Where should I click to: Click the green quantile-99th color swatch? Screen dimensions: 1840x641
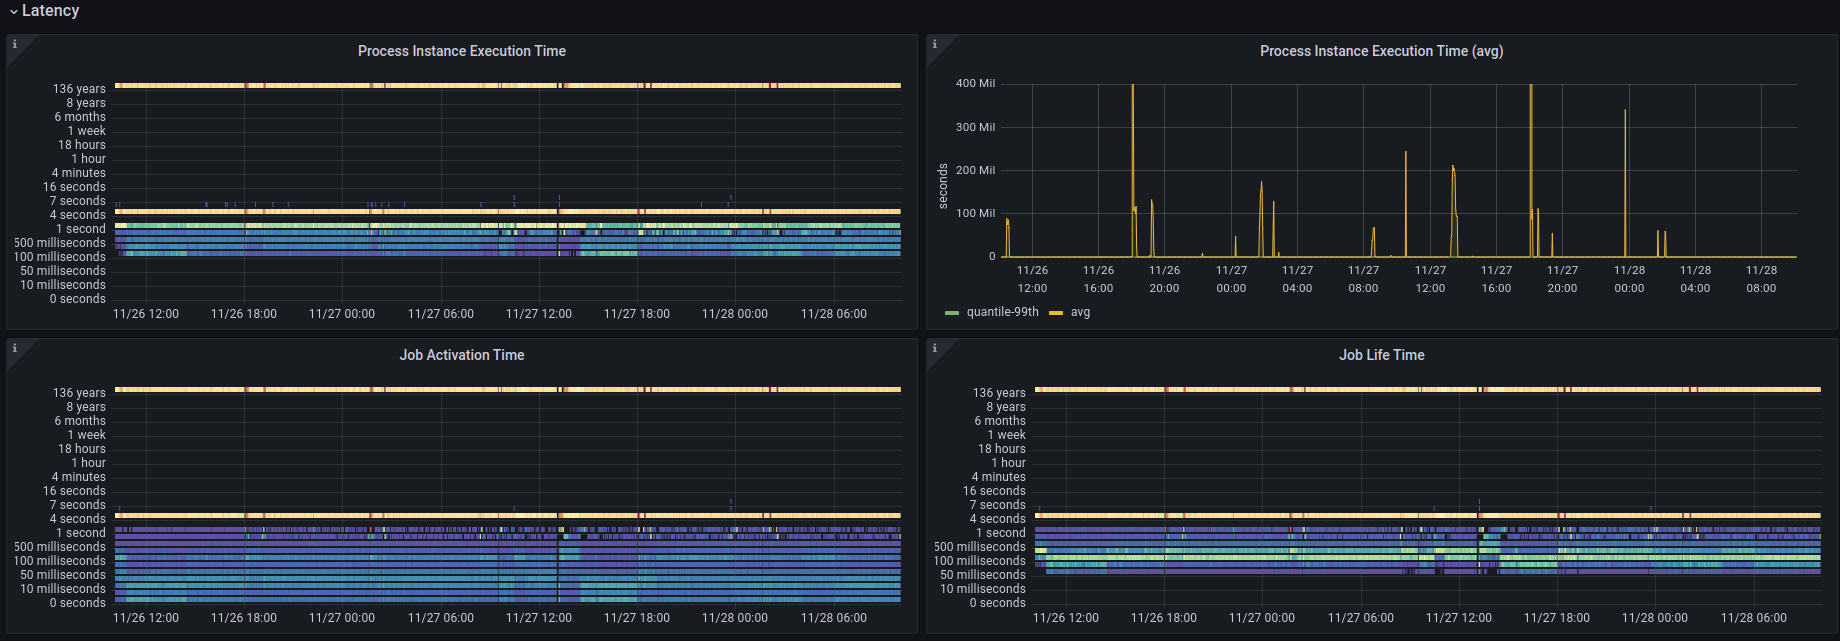(x=952, y=313)
